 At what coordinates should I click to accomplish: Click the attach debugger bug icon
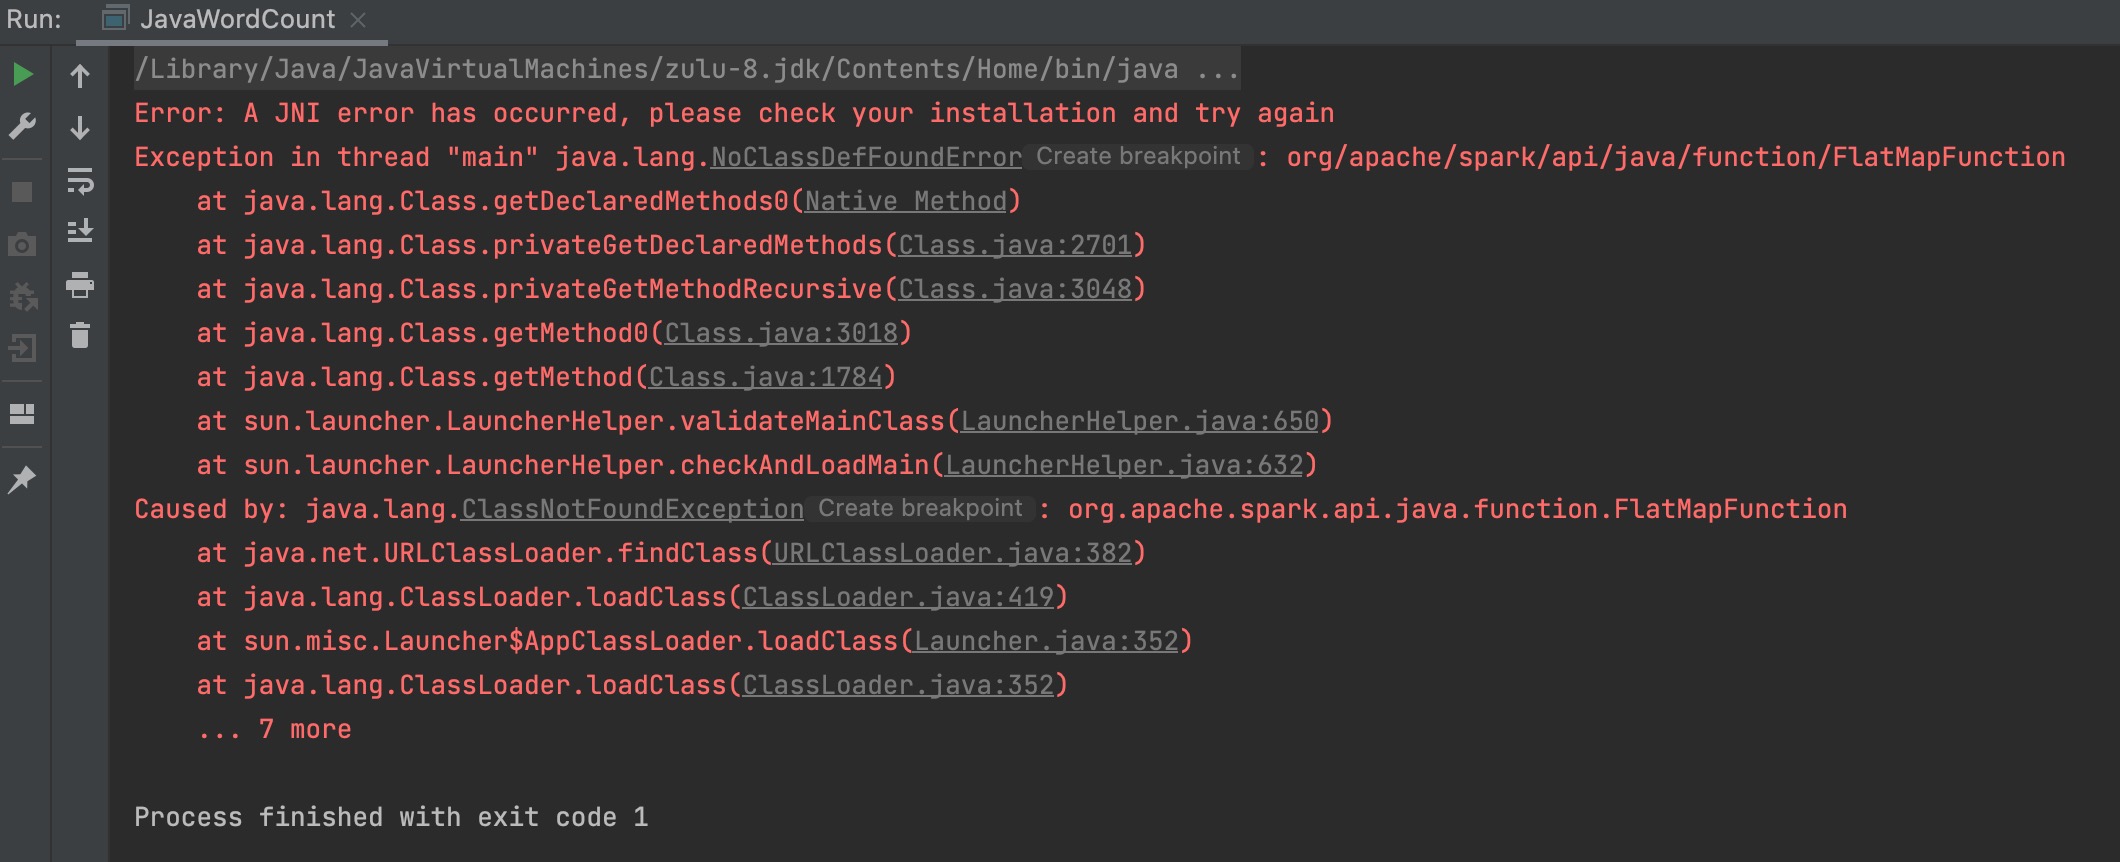point(22,296)
